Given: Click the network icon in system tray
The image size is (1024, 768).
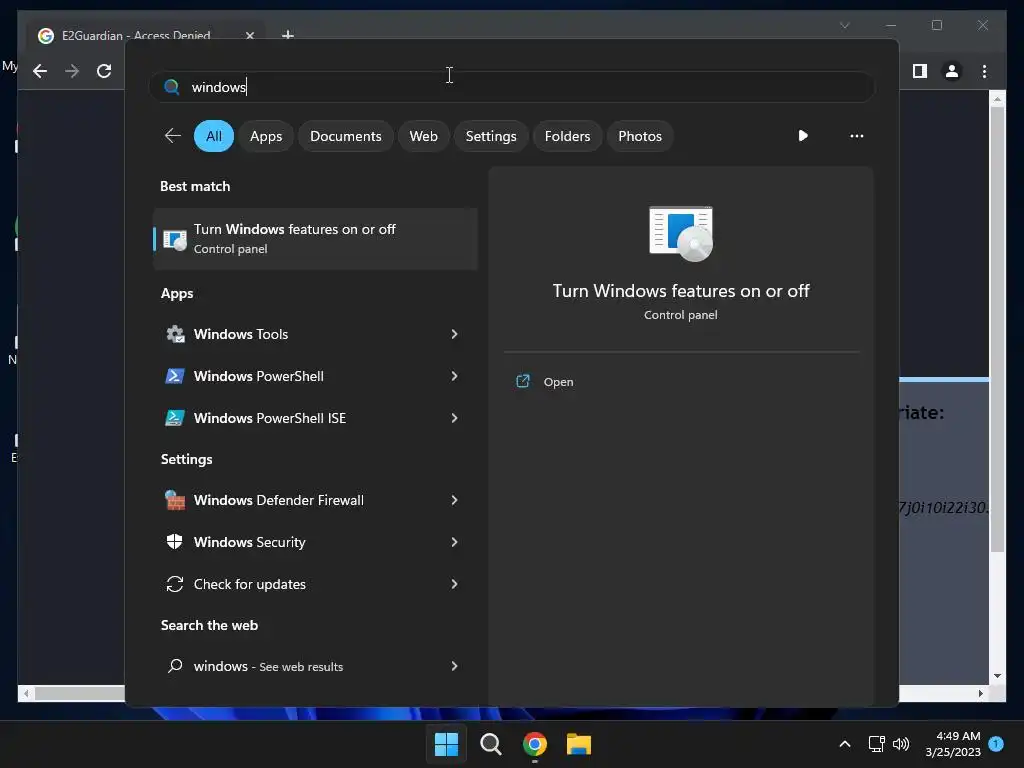Looking at the screenshot, I should 876,744.
